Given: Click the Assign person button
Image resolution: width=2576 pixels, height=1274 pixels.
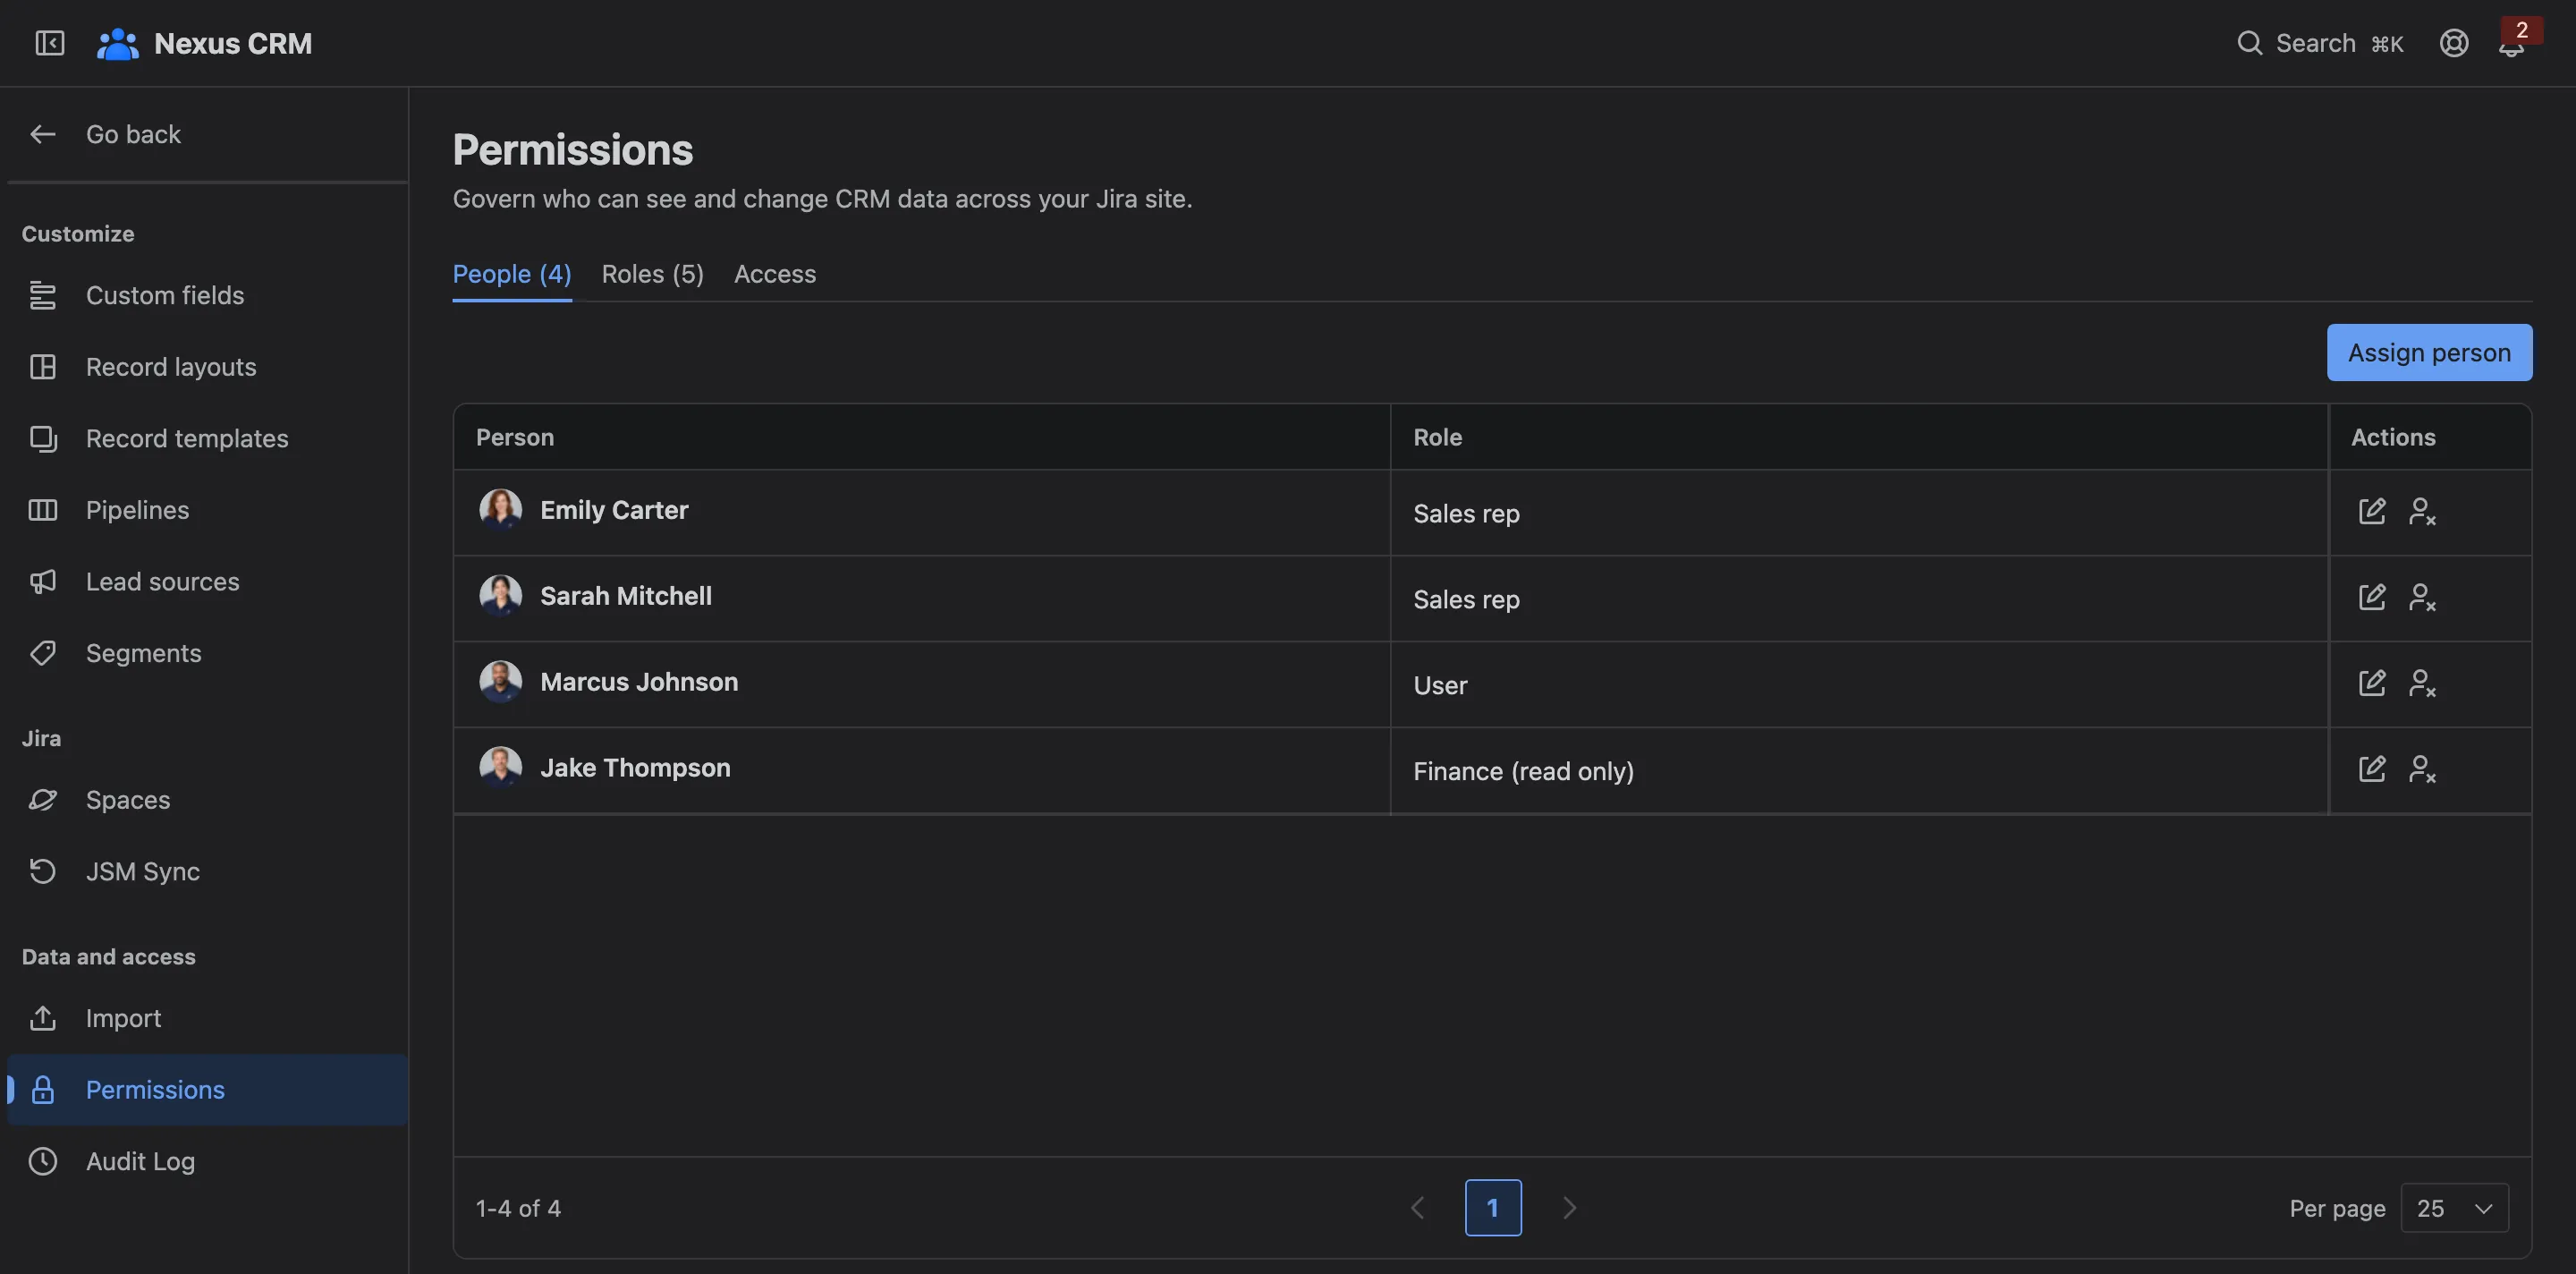Looking at the screenshot, I should 2429,352.
